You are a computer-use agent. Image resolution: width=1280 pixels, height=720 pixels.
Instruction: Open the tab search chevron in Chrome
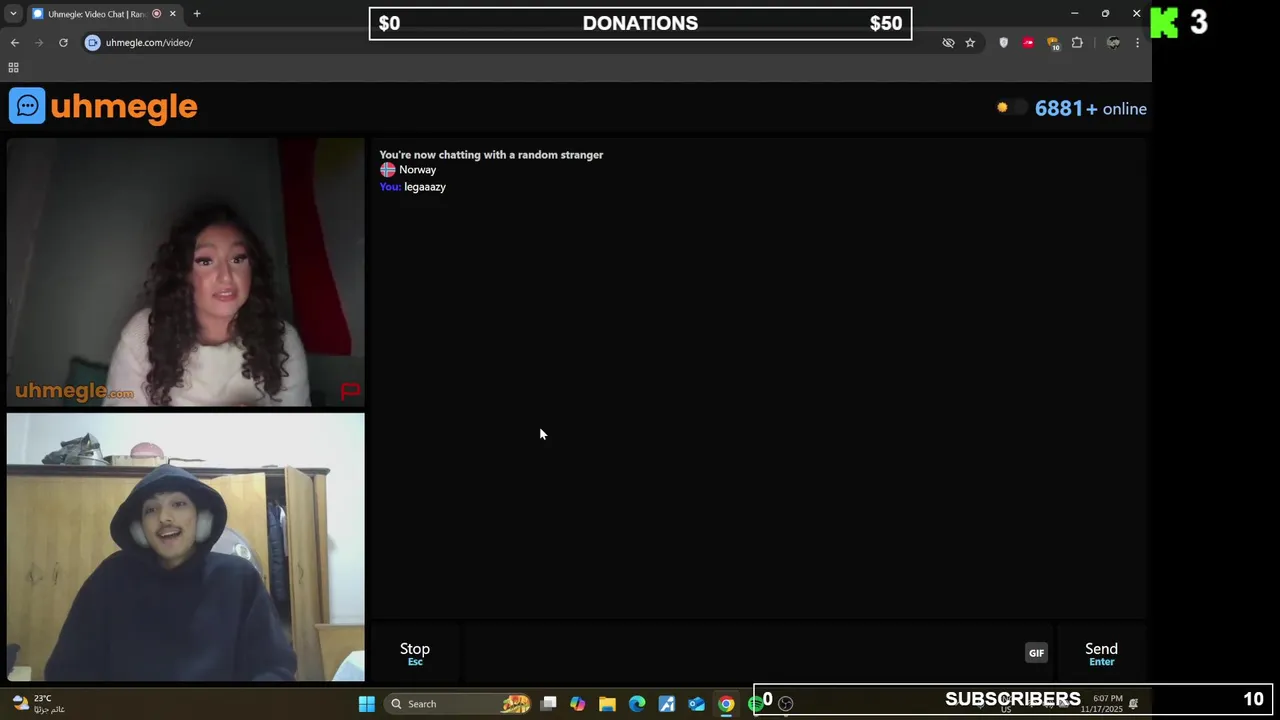tap(12, 14)
